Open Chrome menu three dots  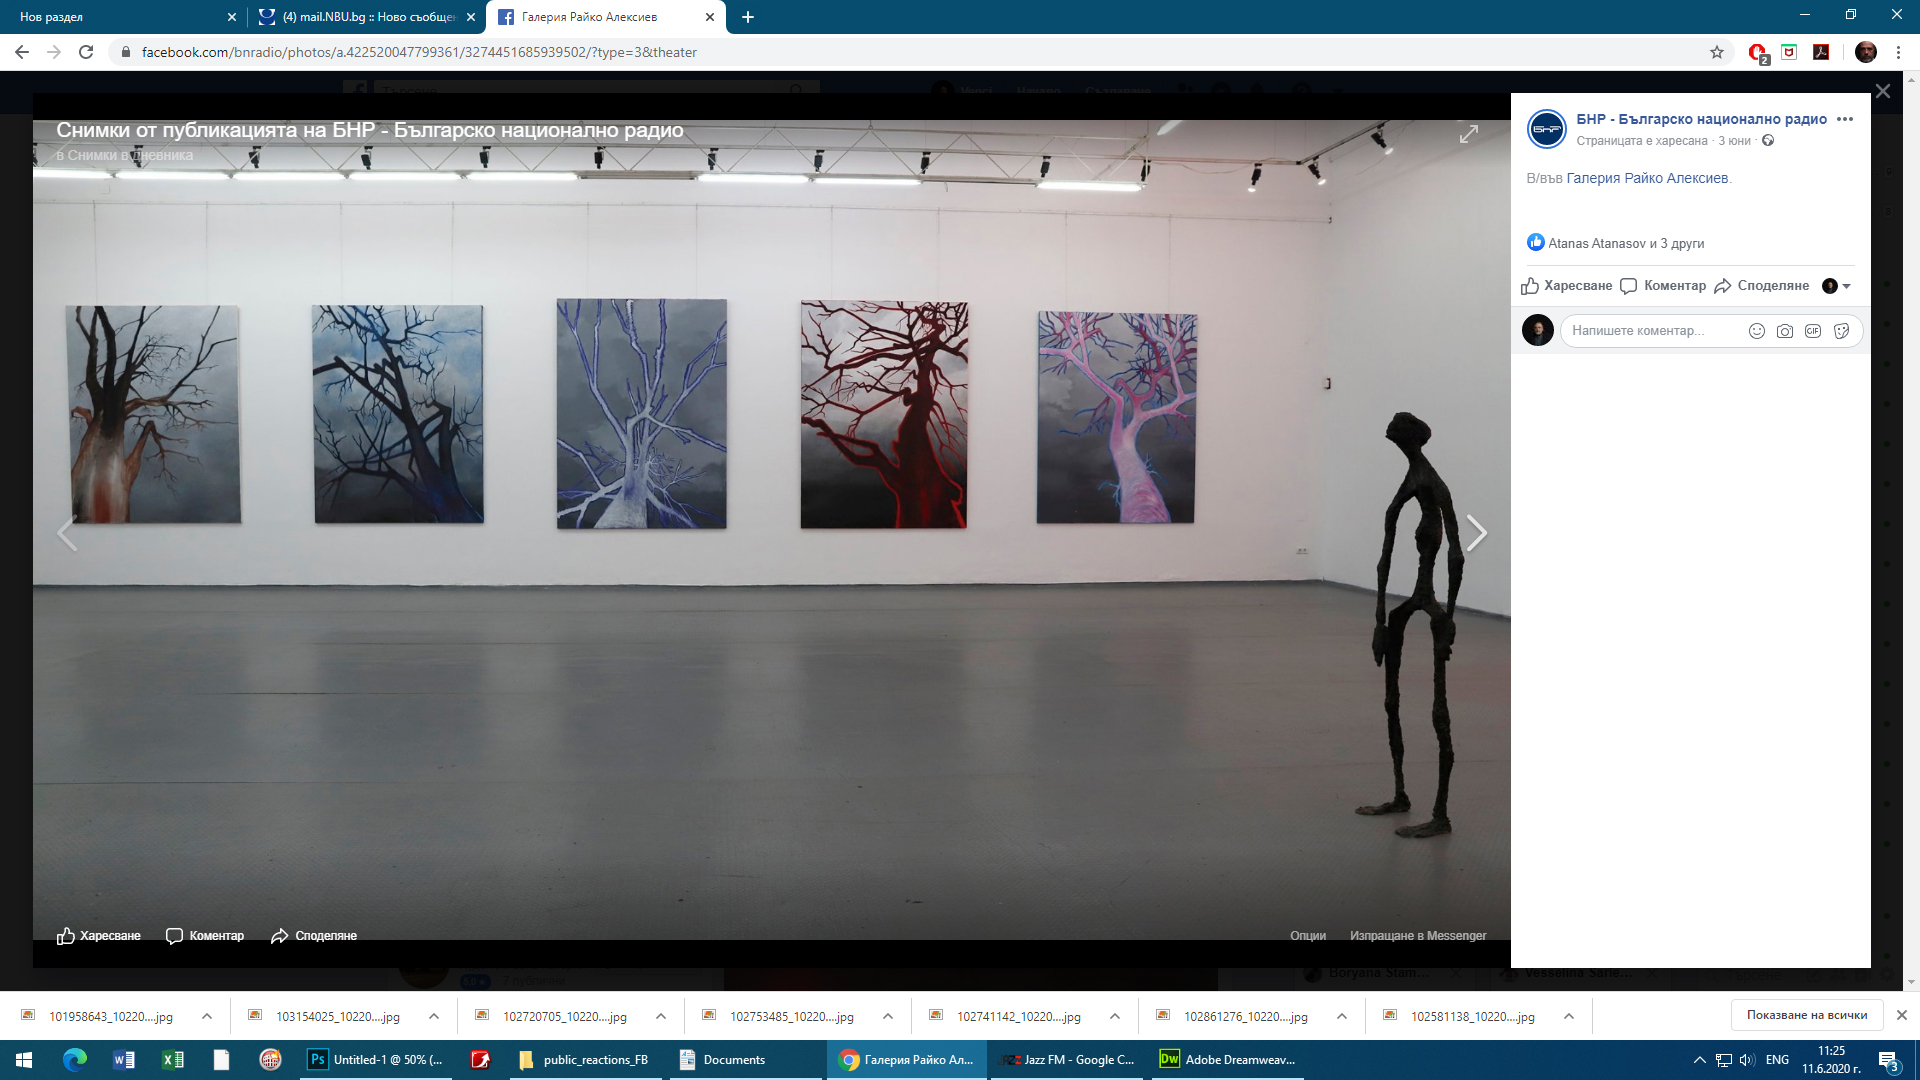click(1898, 52)
